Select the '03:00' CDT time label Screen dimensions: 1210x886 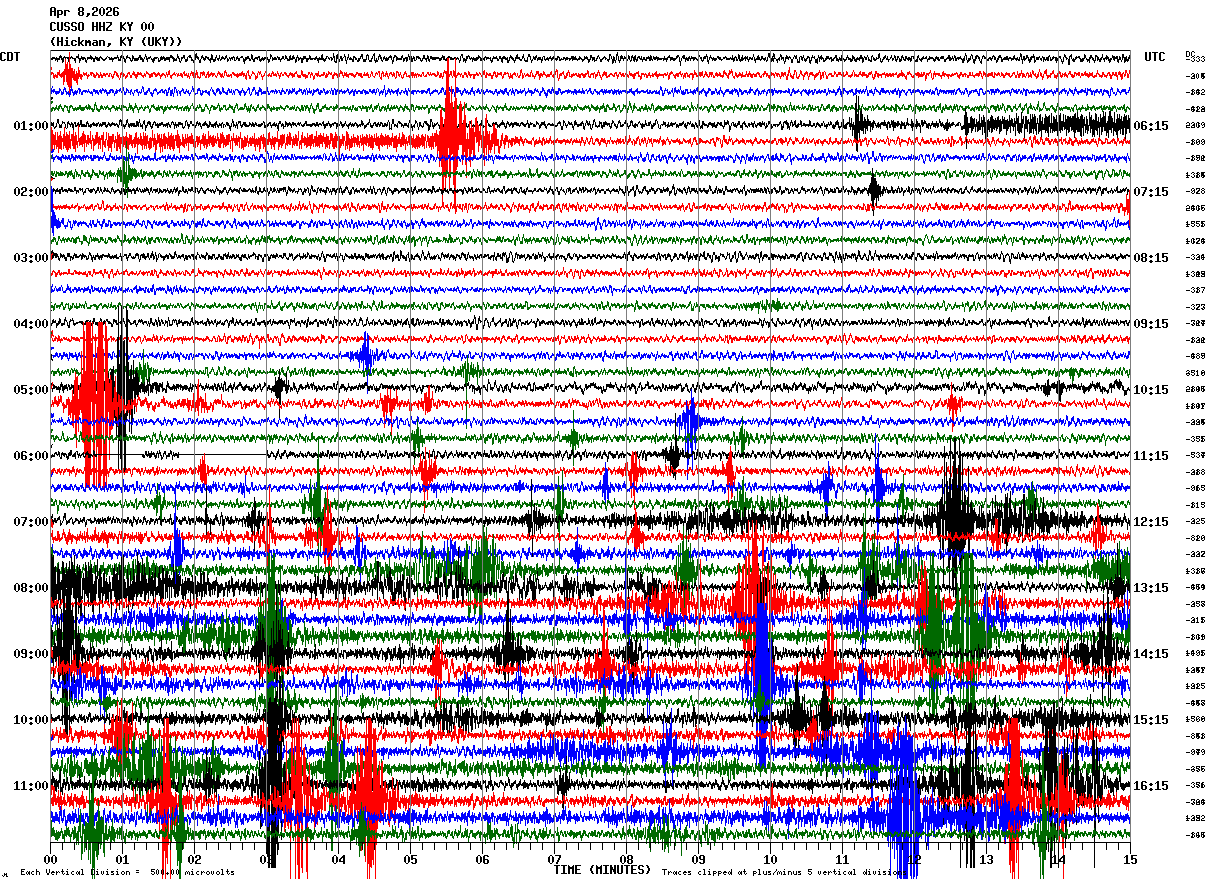[x=31, y=258]
